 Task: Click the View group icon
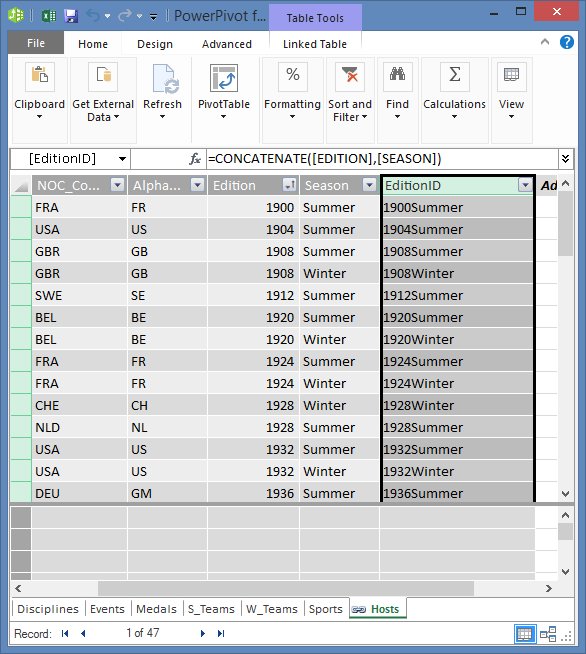pyautogui.click(x=512, y=76)
